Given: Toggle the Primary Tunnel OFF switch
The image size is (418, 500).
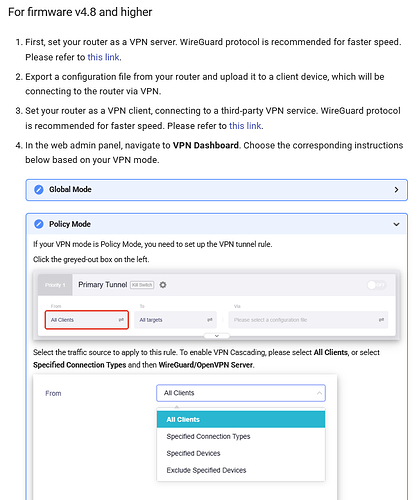Looking at the screenshot, I should click(376, 285).
